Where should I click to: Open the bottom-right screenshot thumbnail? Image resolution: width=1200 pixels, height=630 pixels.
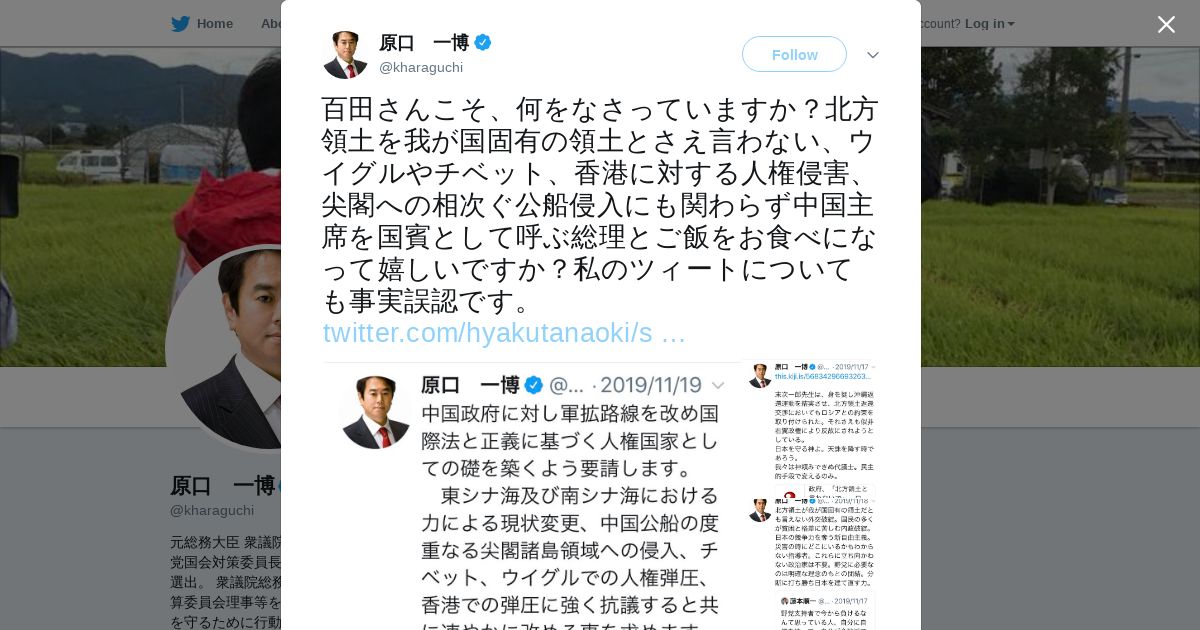tap(811, 610)
